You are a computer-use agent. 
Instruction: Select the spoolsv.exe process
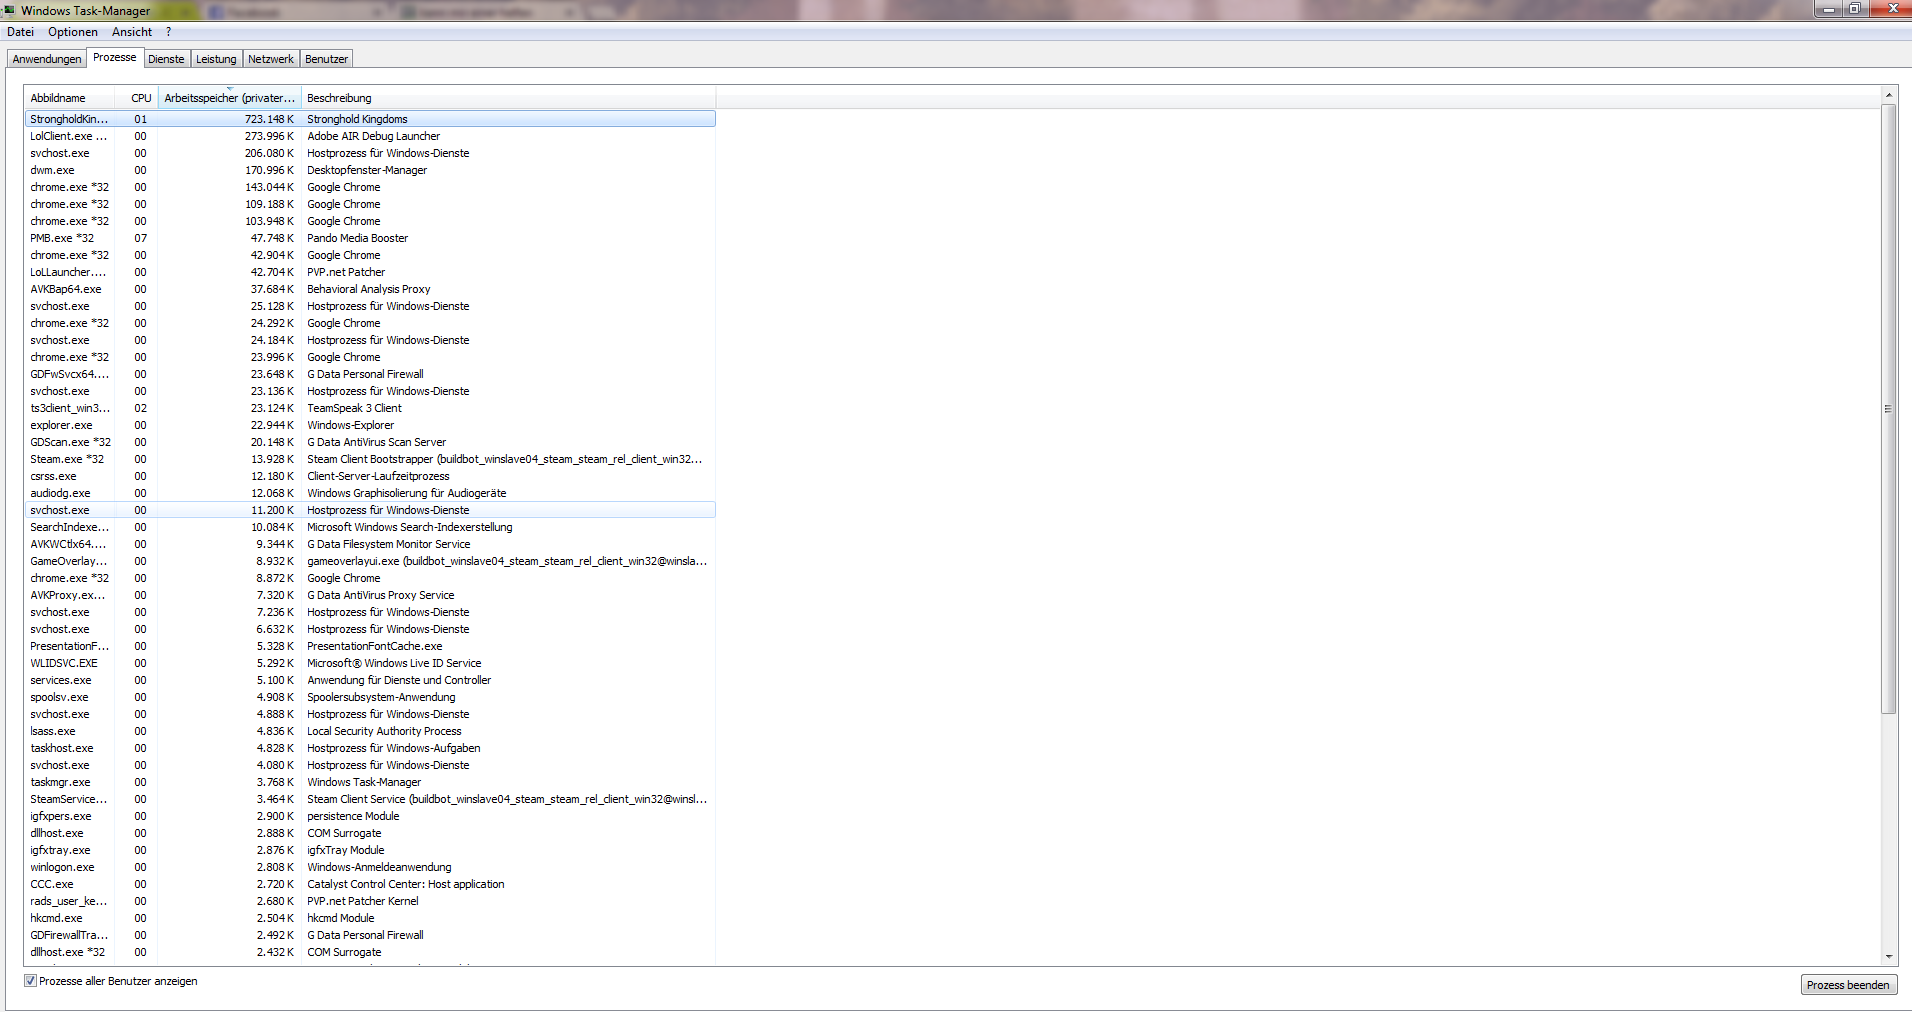click(370, 697)
